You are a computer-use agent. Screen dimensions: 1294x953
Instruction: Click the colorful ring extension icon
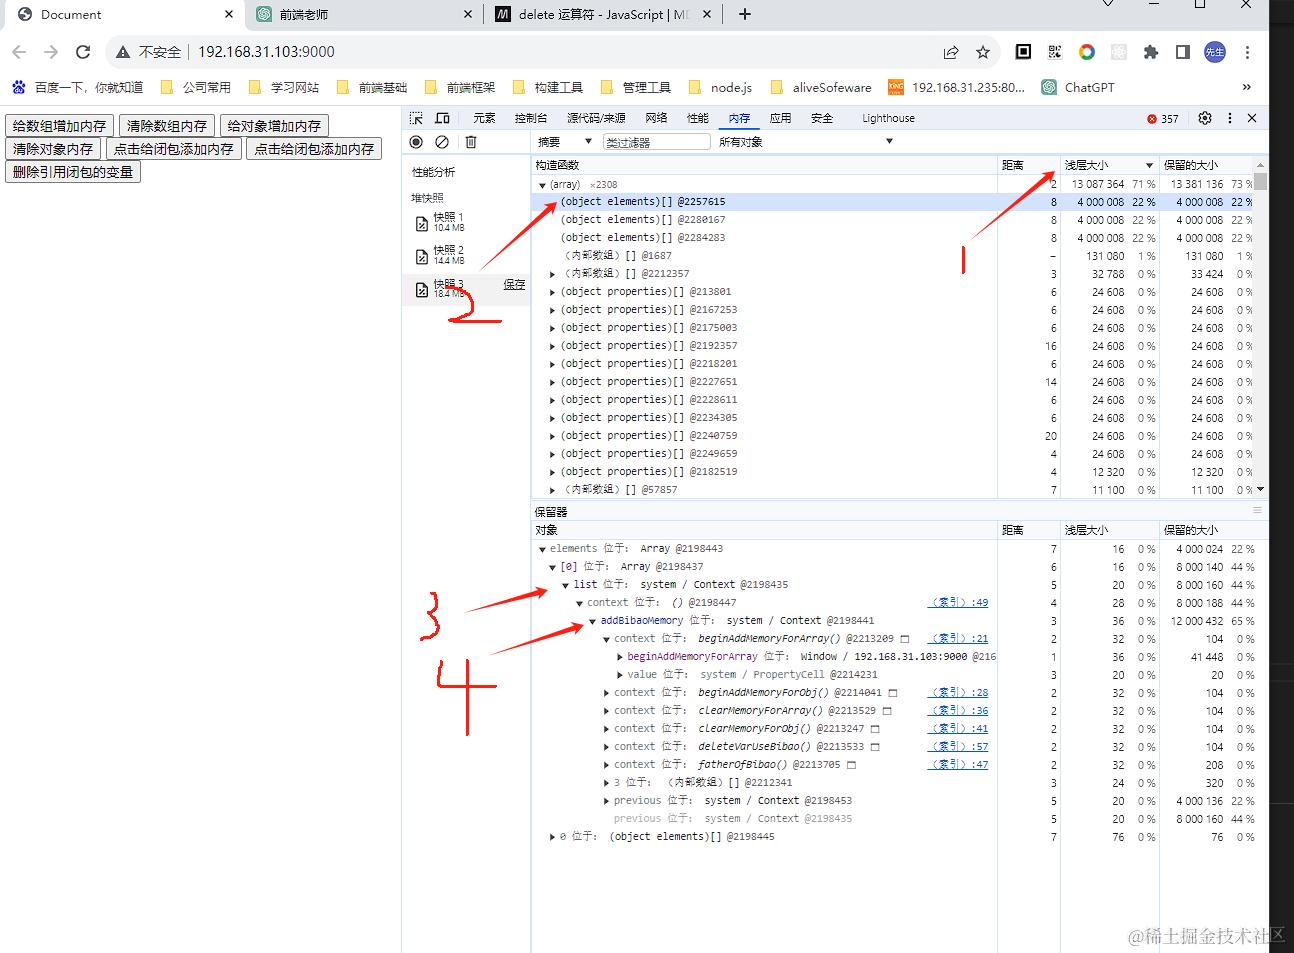tap(1087, 52)
